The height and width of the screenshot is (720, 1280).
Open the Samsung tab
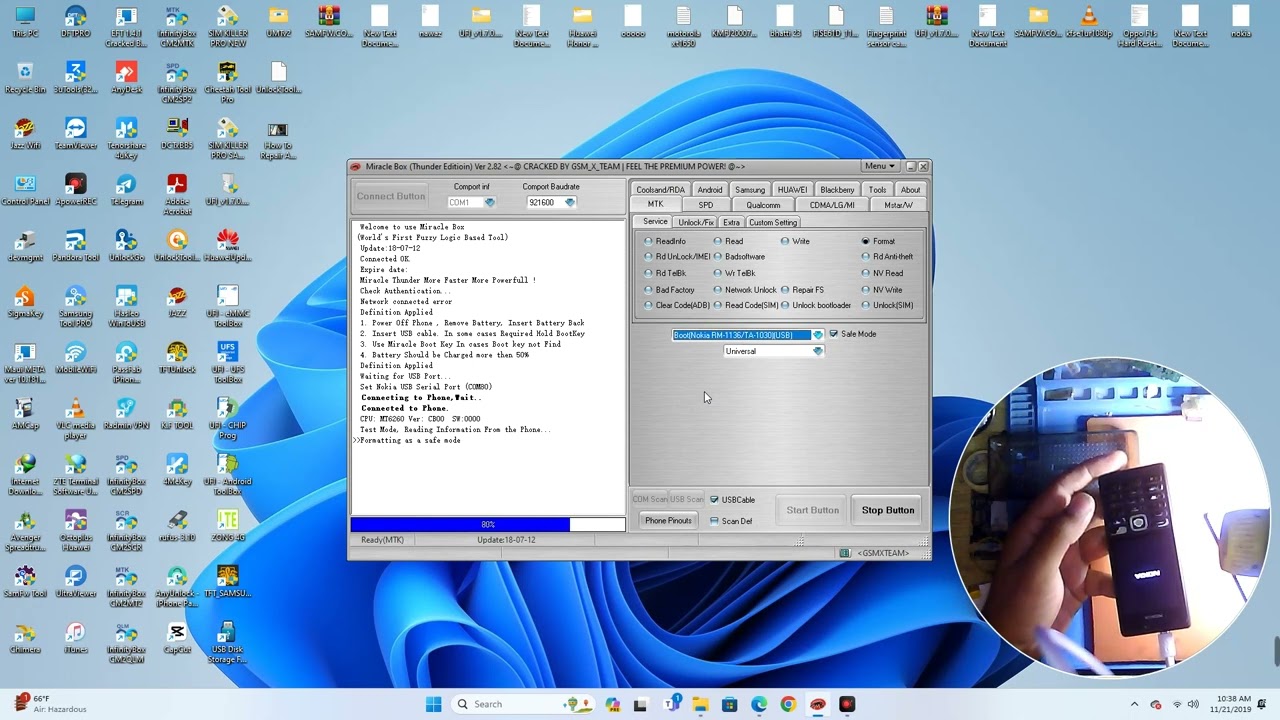pos(749,190)
